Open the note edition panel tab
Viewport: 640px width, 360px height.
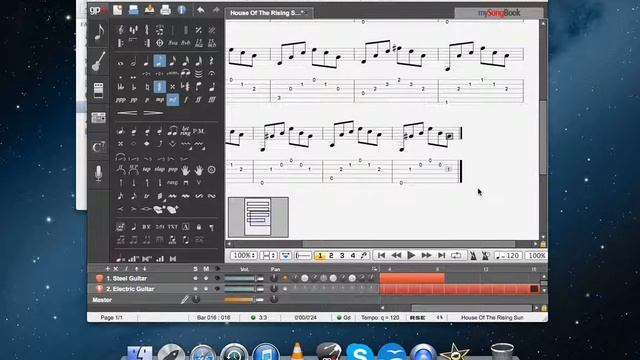point(98,32)
